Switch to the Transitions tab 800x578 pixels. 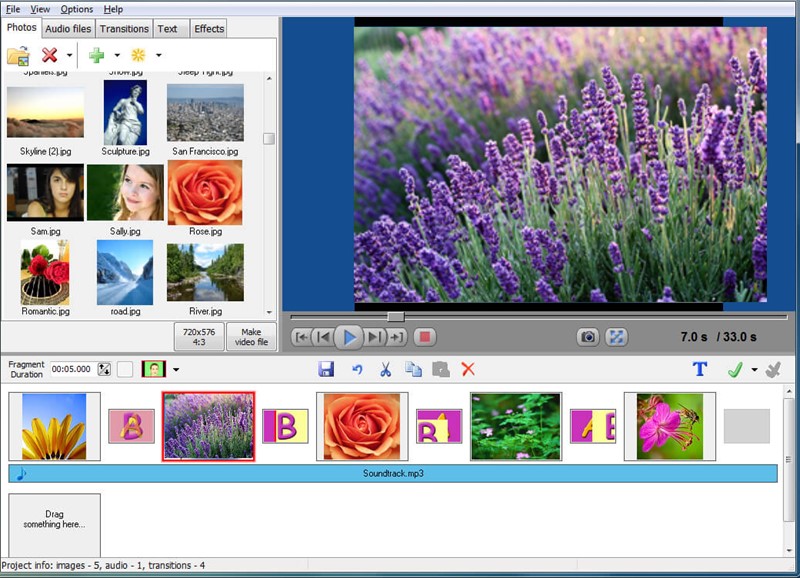(124, 29)
